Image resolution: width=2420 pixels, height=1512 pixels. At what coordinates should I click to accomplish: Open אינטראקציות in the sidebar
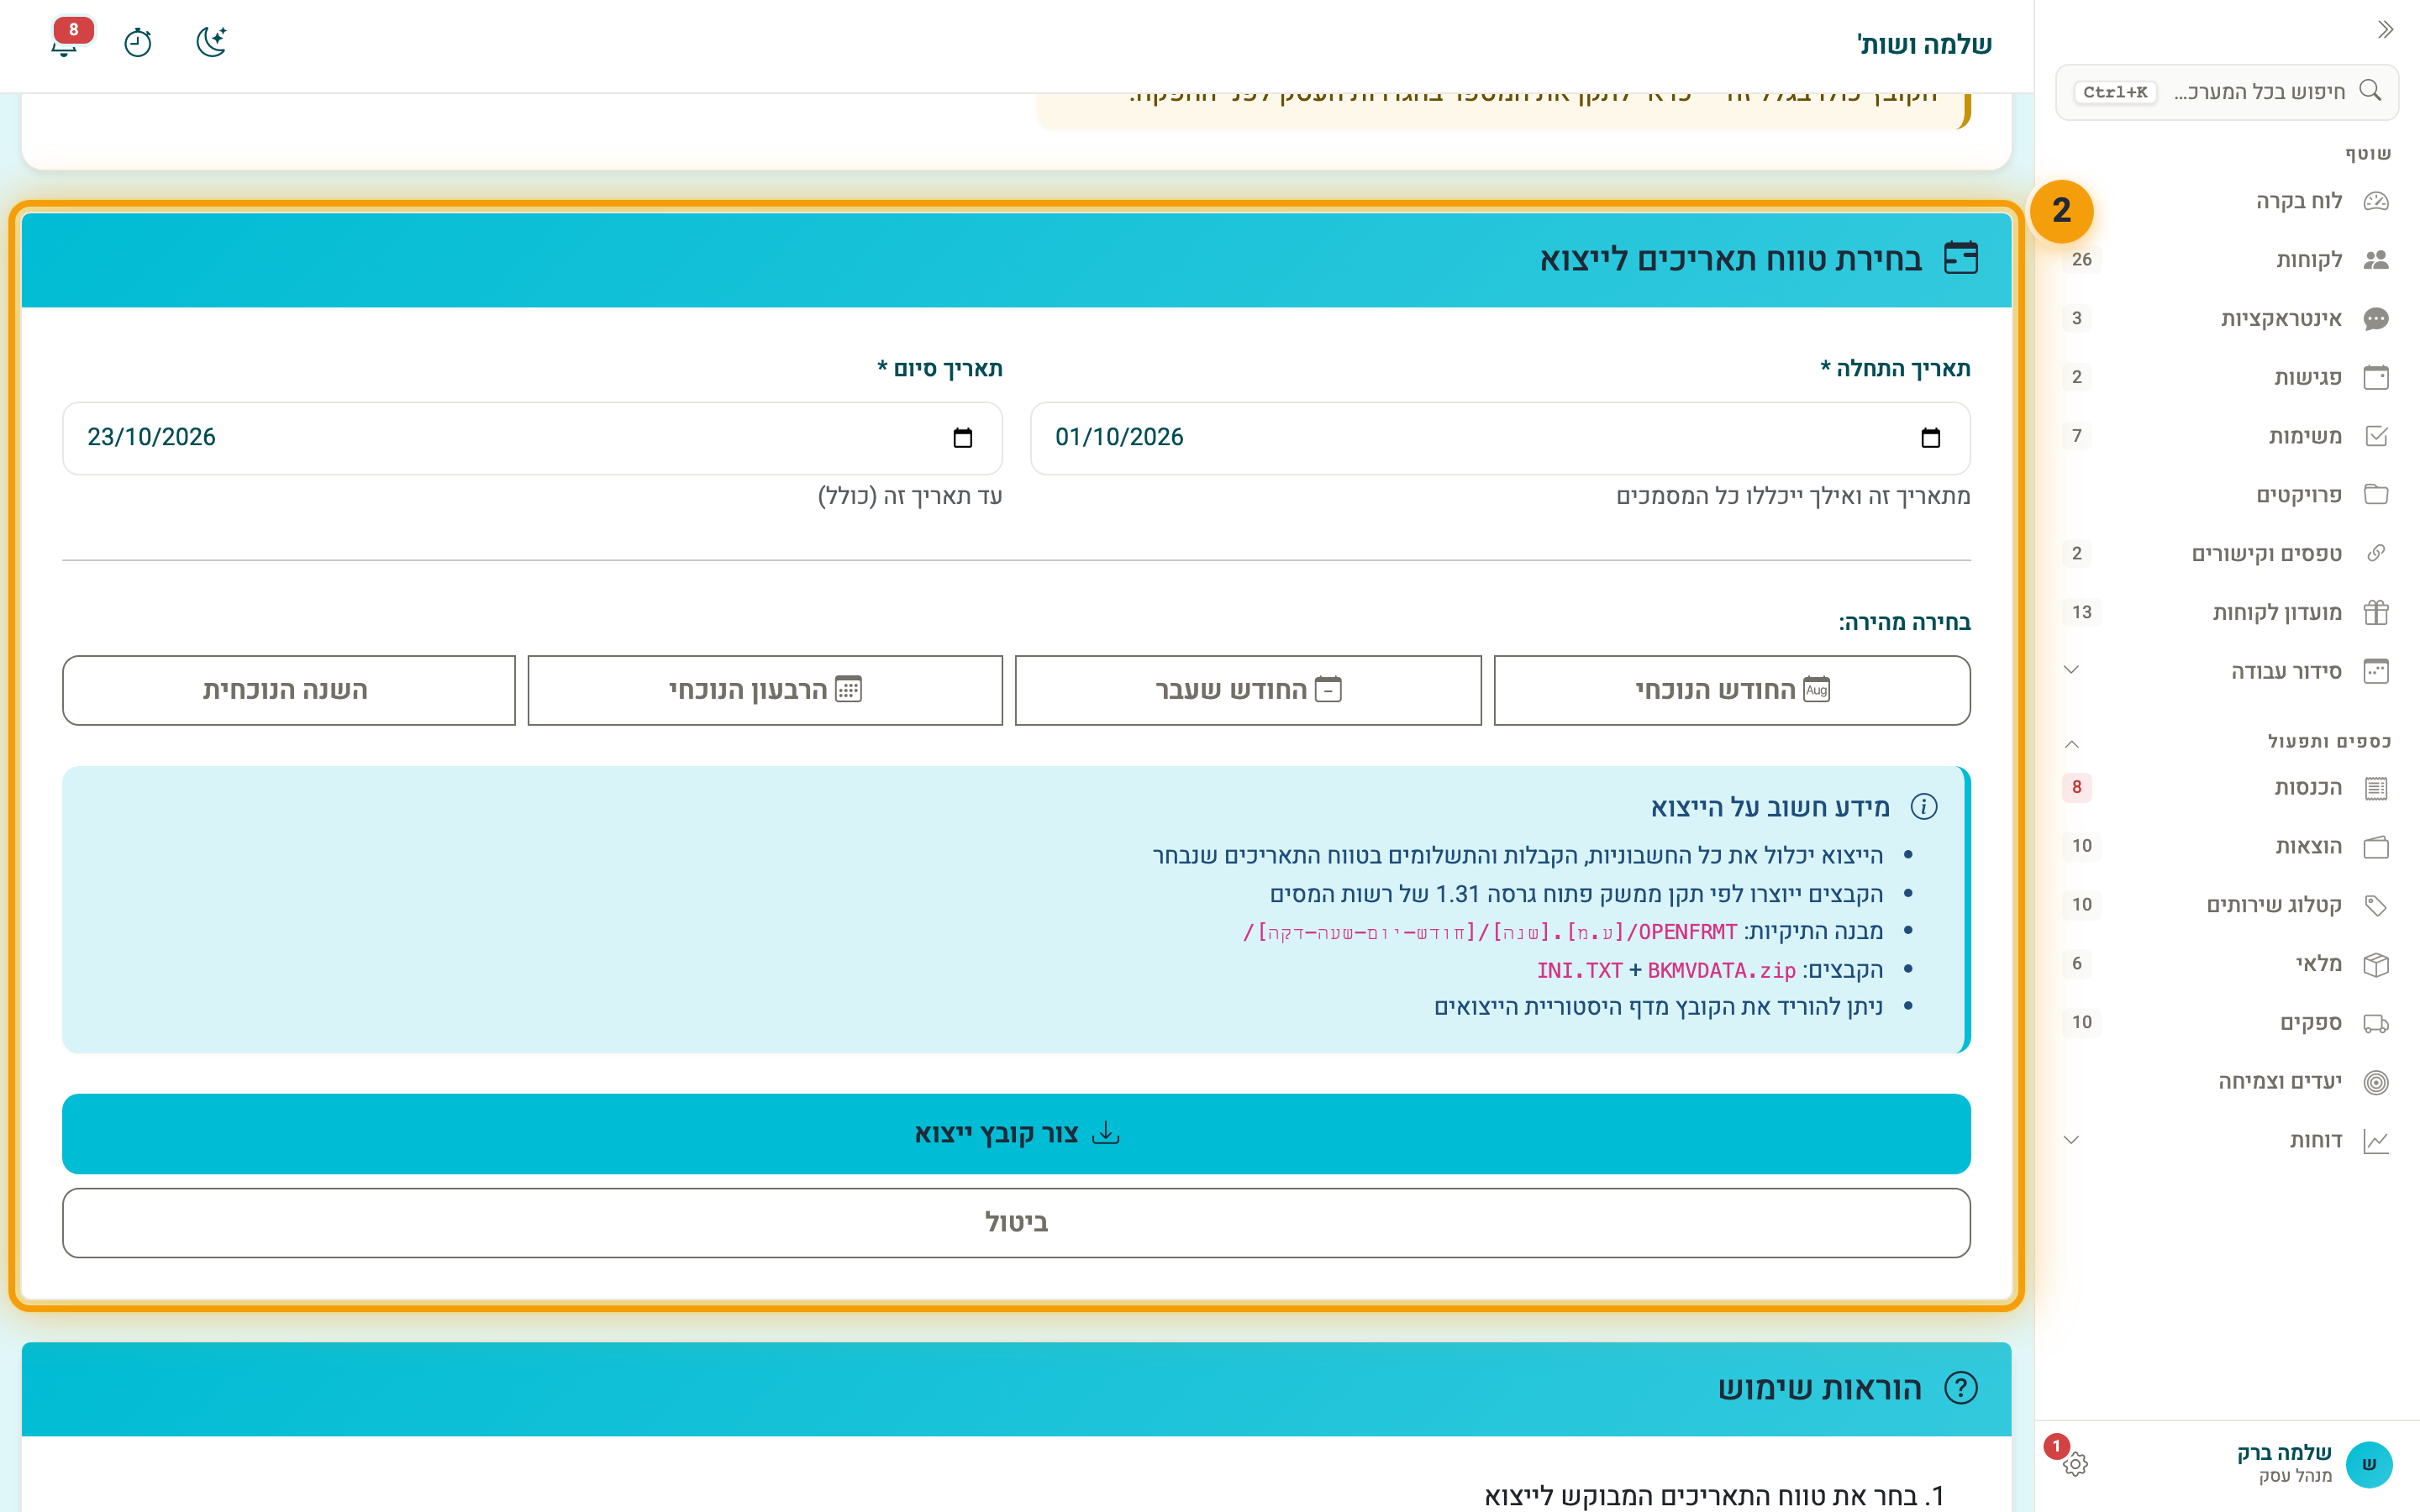(x=2227, y=319)
